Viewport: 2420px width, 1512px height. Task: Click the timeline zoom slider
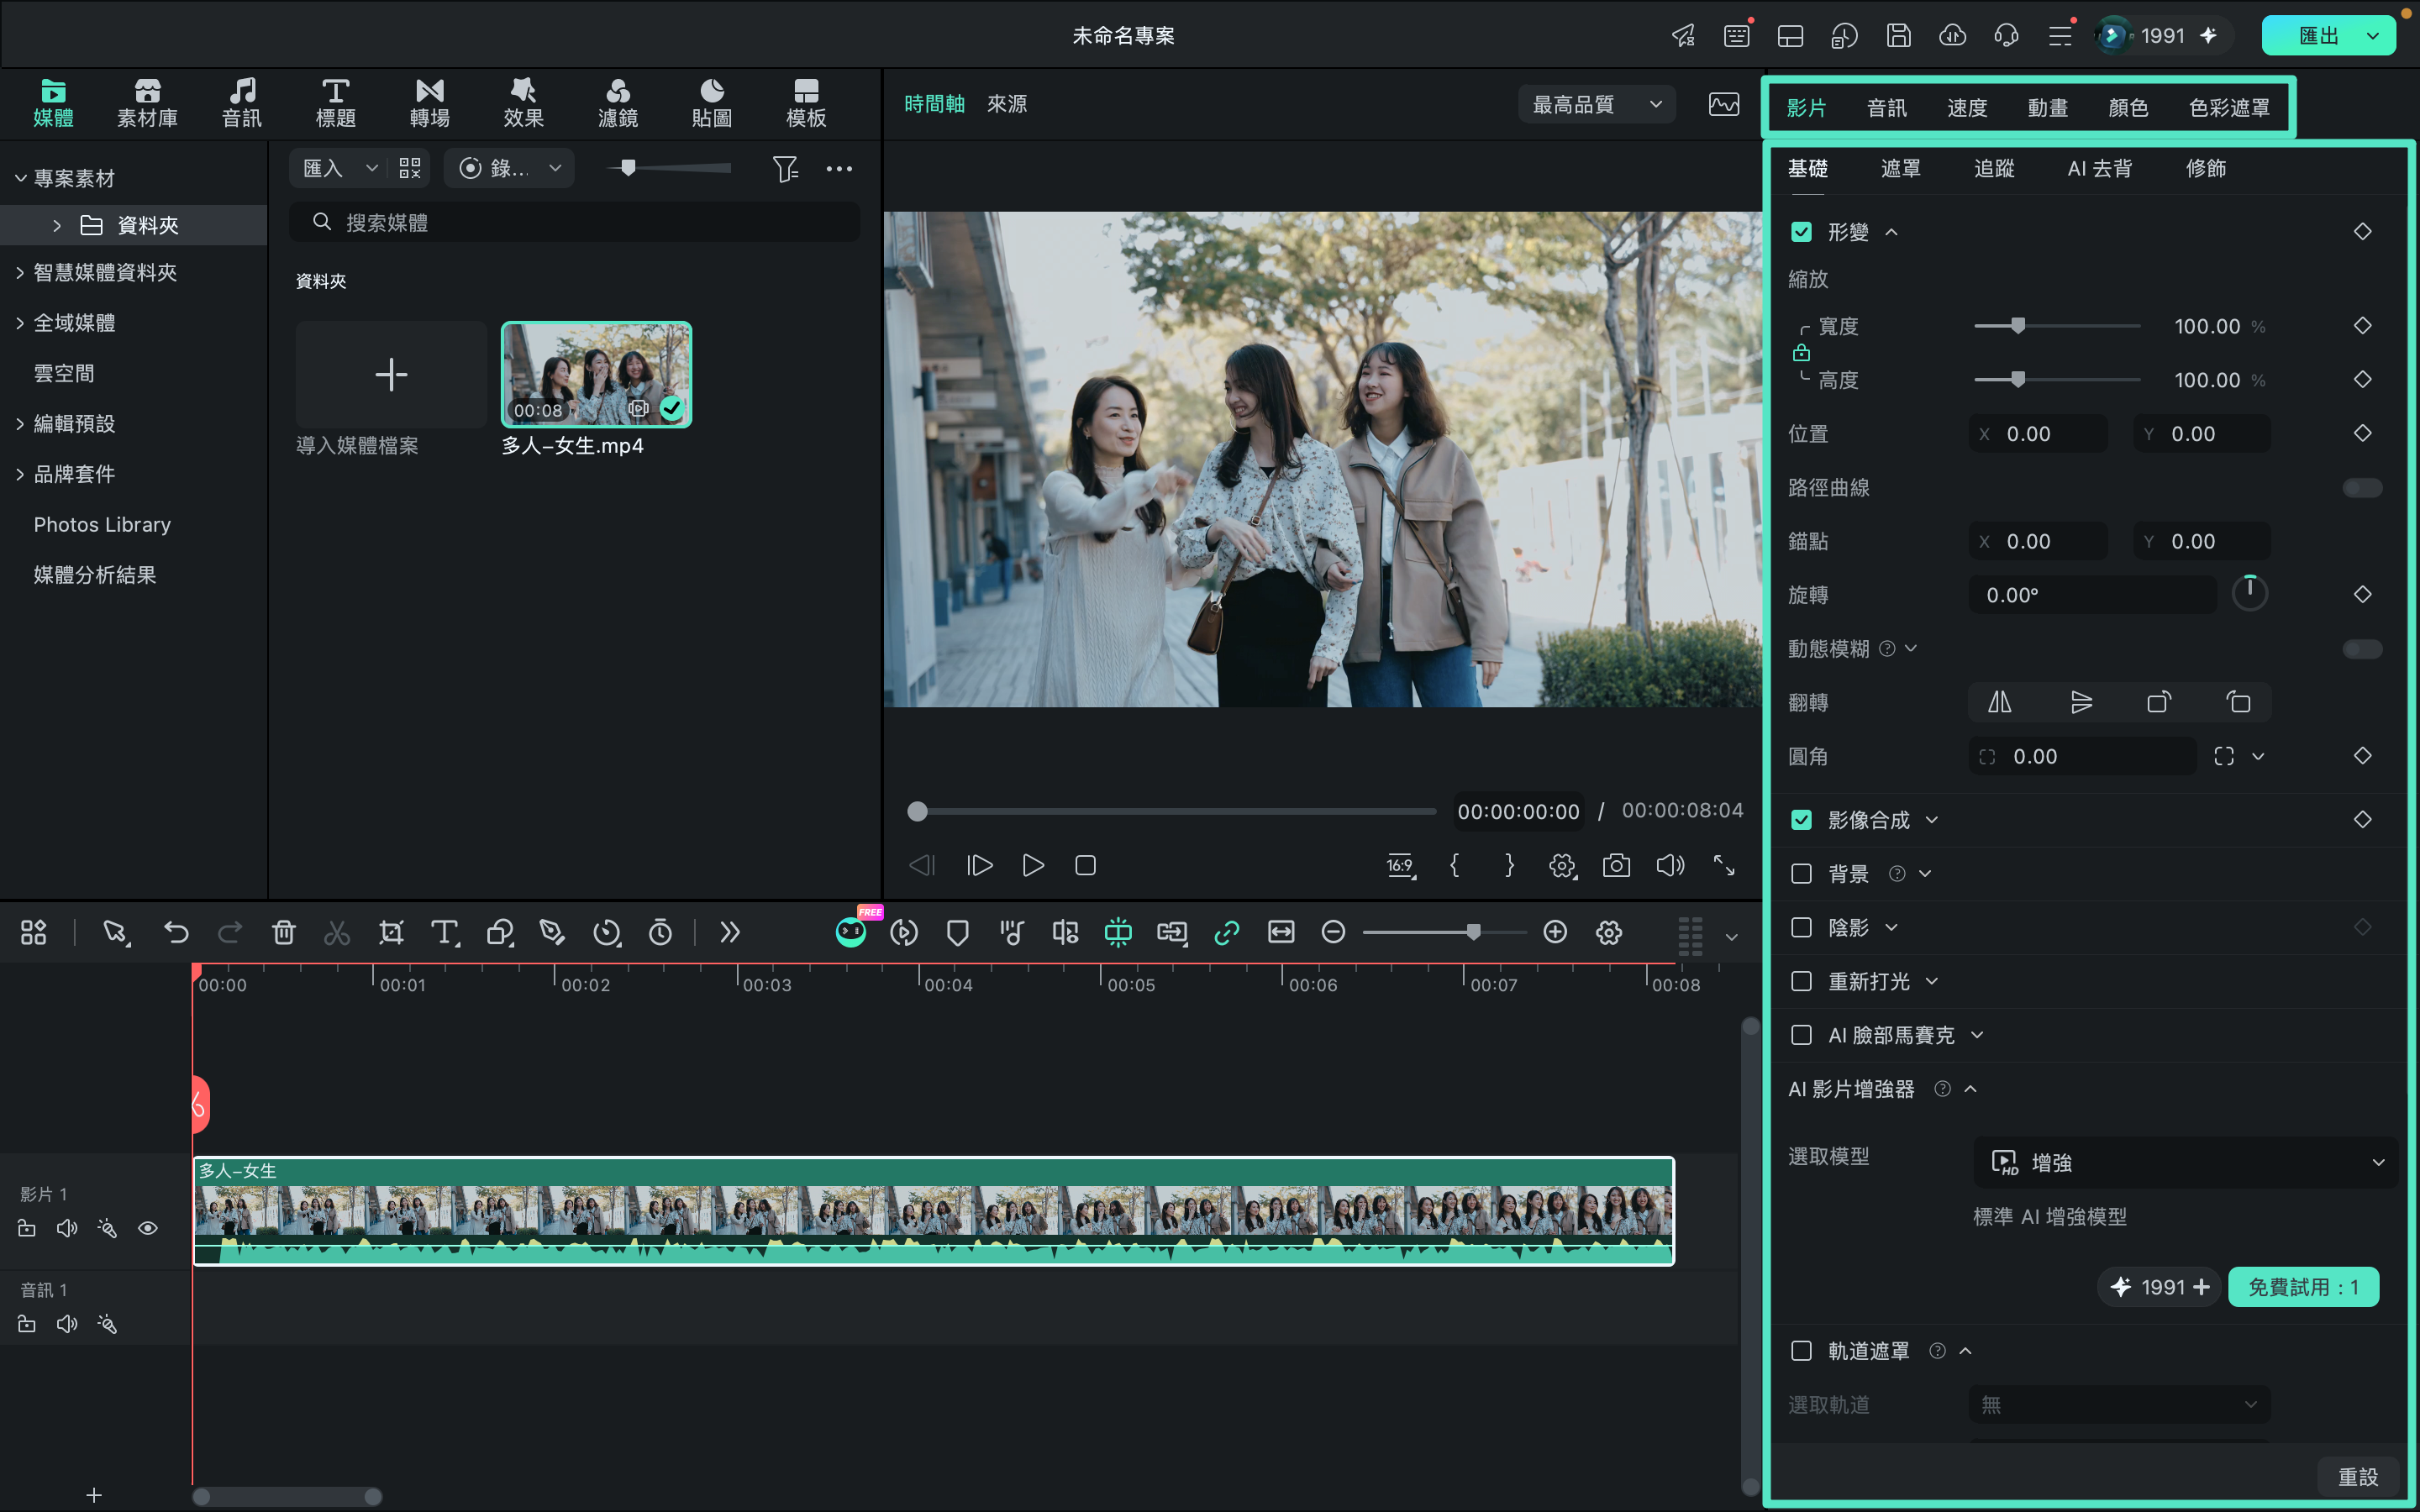tap(1444, 933)
